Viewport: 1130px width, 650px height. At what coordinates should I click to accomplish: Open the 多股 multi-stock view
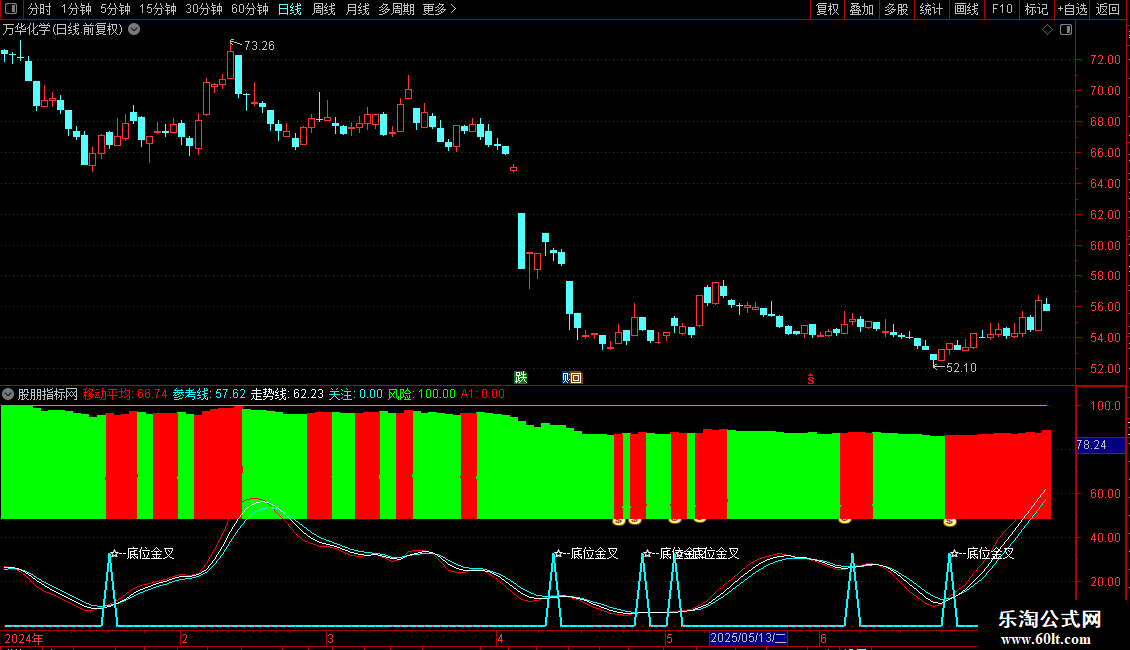(x=897, y=9)
